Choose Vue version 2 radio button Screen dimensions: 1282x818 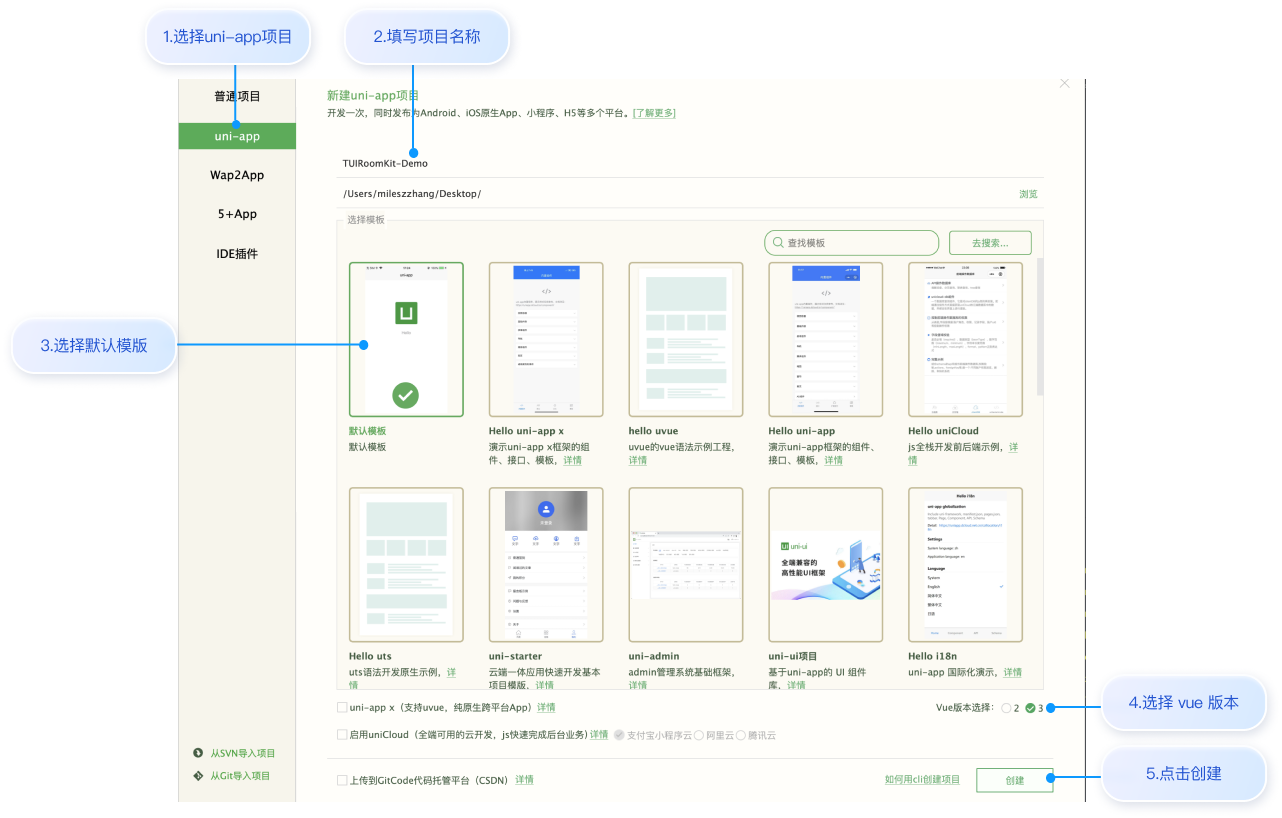point(1006,708)
